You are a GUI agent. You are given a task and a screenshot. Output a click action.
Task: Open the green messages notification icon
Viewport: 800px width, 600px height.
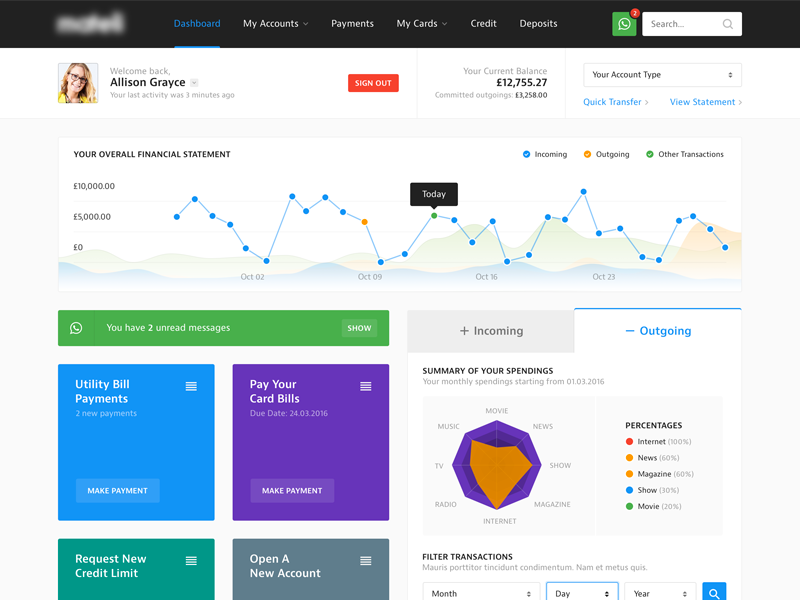[624, 24]
